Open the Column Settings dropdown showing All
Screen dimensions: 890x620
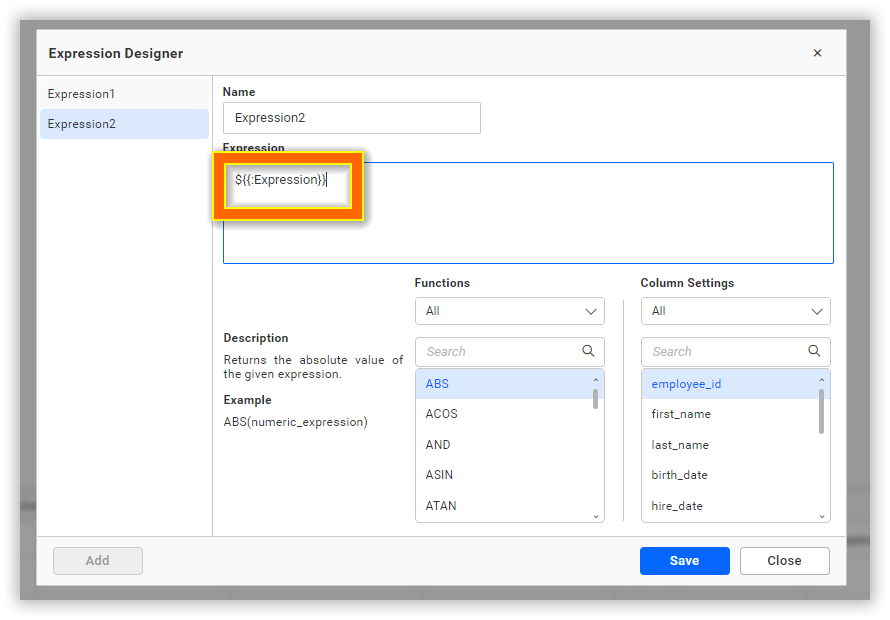(x=735, y=311)
